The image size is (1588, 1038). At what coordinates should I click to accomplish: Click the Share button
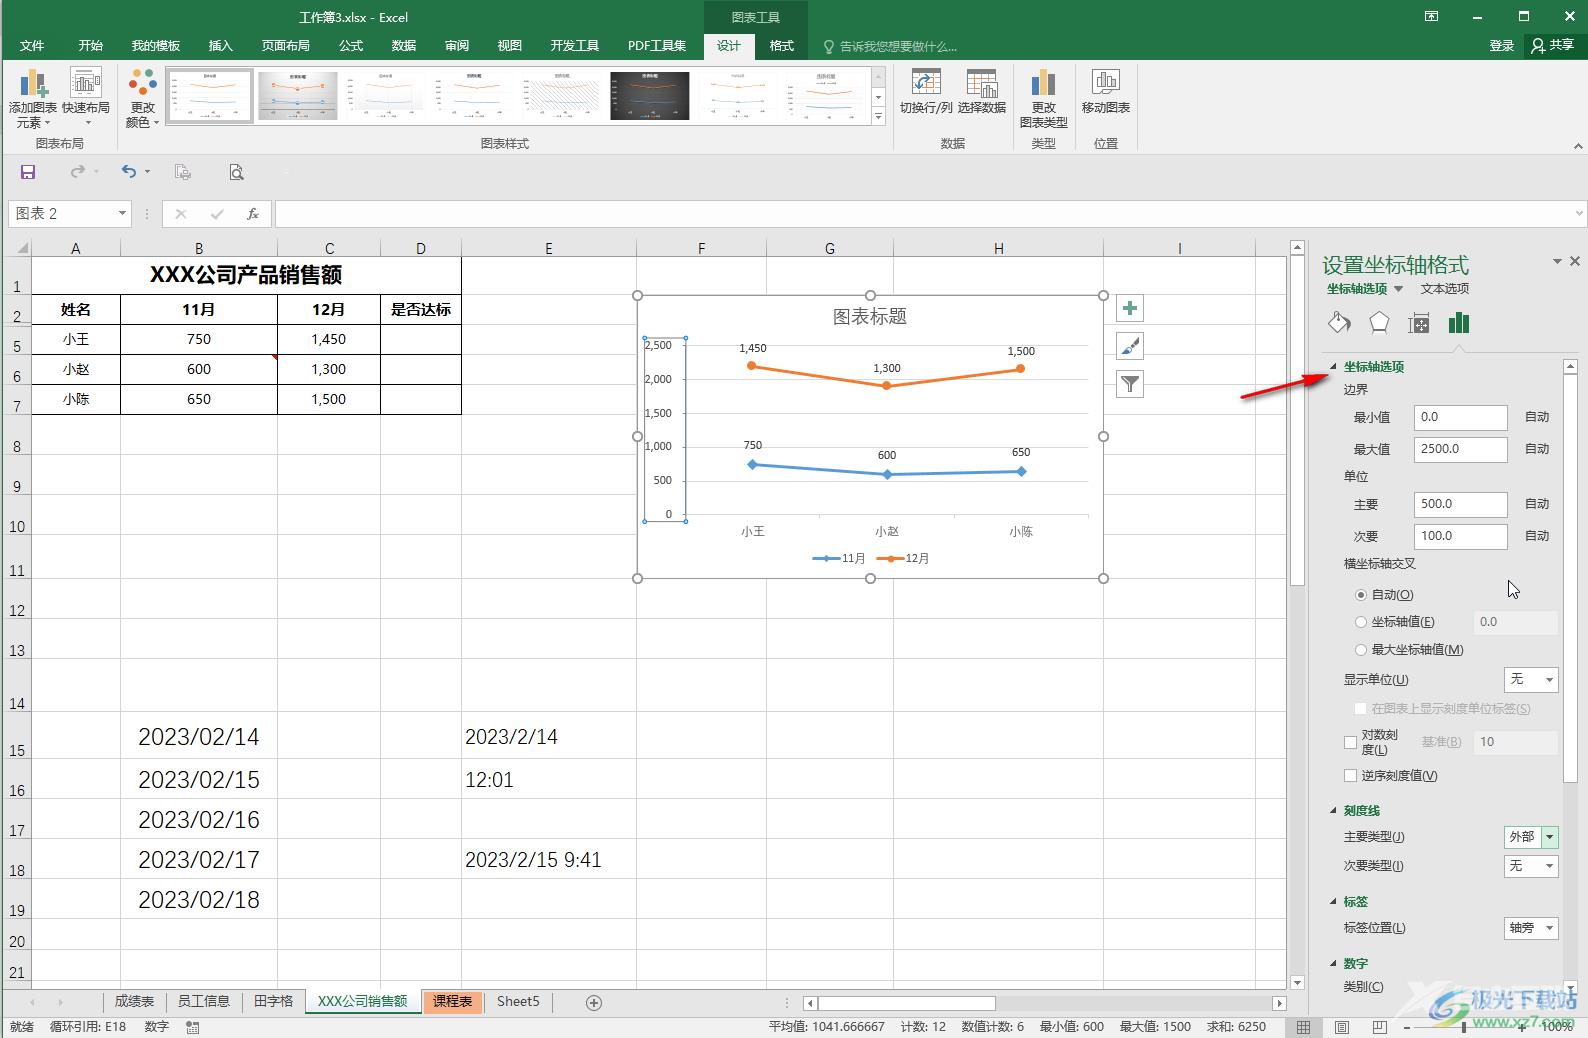tap(1553, 45)
